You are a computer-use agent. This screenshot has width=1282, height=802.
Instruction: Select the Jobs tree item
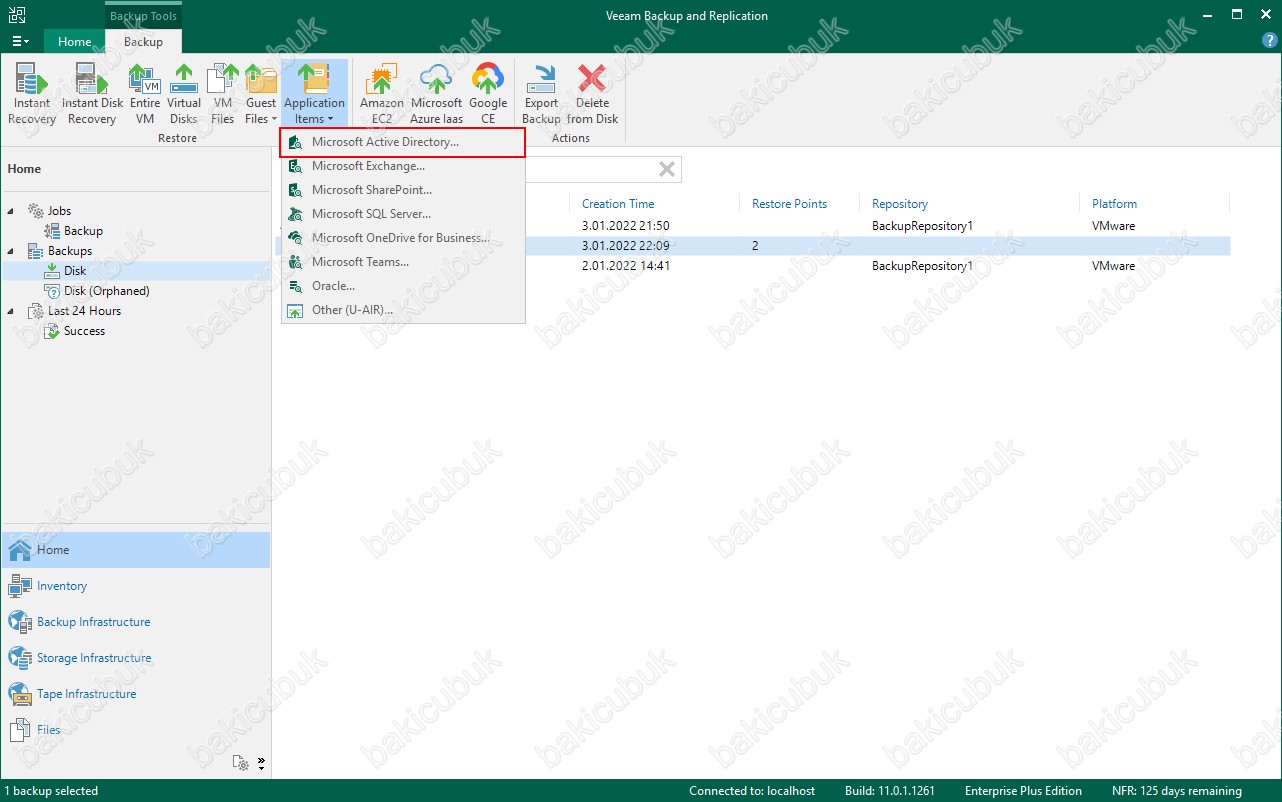pos(49,211)
